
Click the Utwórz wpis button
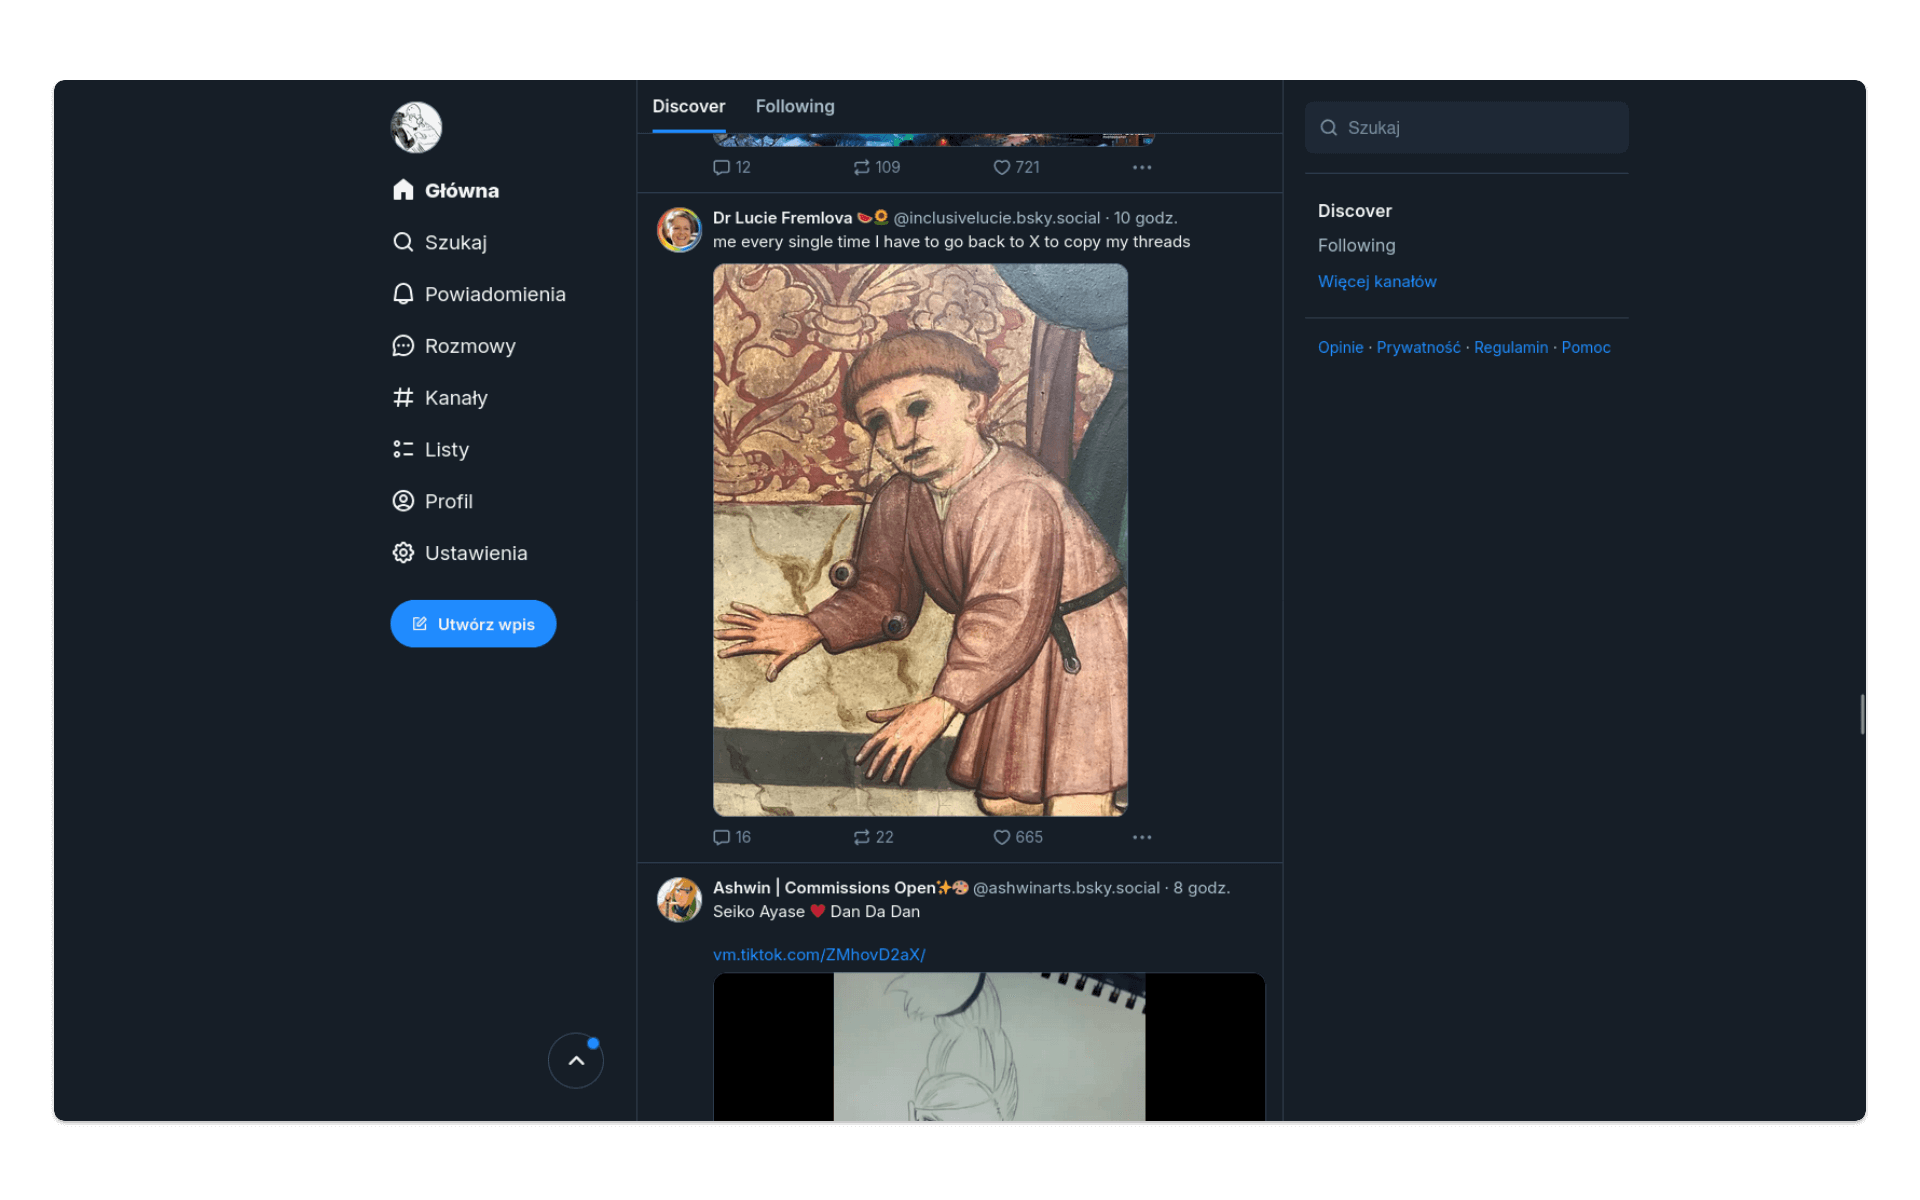pos(473,624)
